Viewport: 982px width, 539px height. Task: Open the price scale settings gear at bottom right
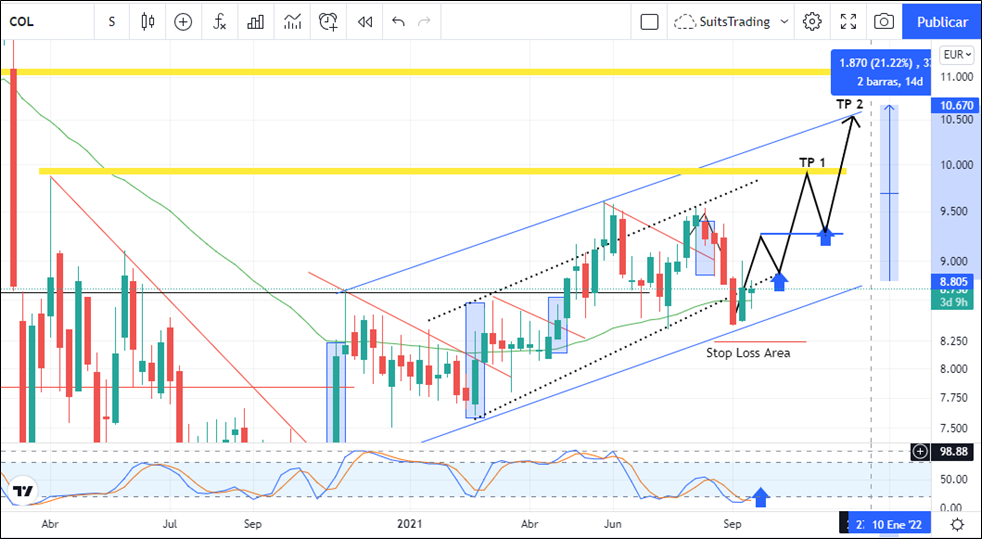[957, 524]
